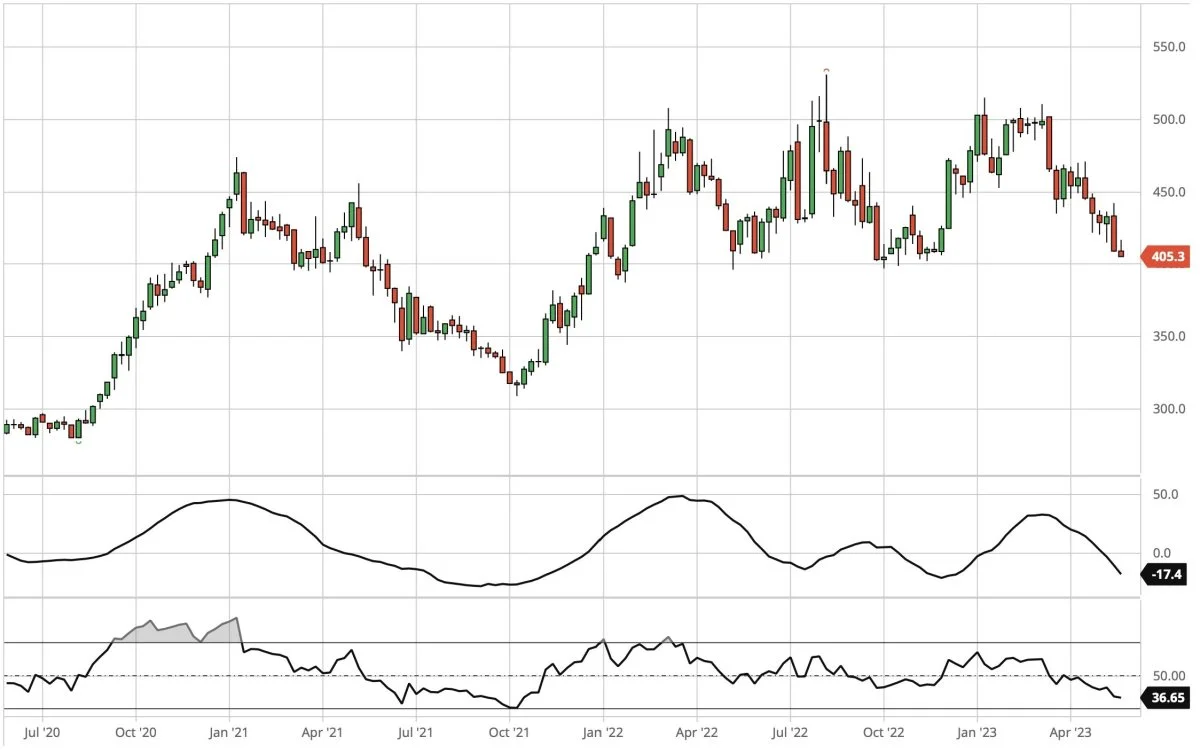Screen dimensions: 1200x753
Task: Click the 300.0 price axis label
Action: (x=1167, y=409)
